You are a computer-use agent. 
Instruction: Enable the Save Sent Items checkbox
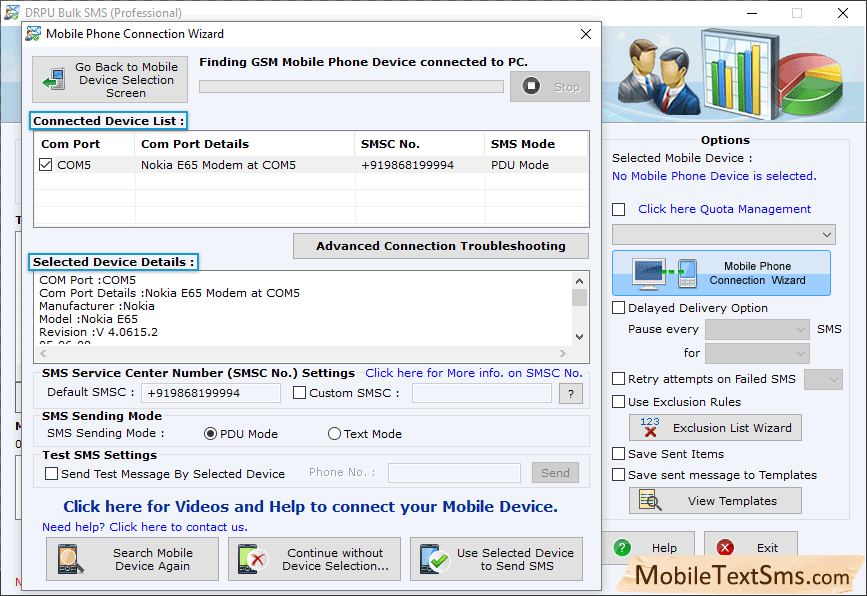[619, 454]
